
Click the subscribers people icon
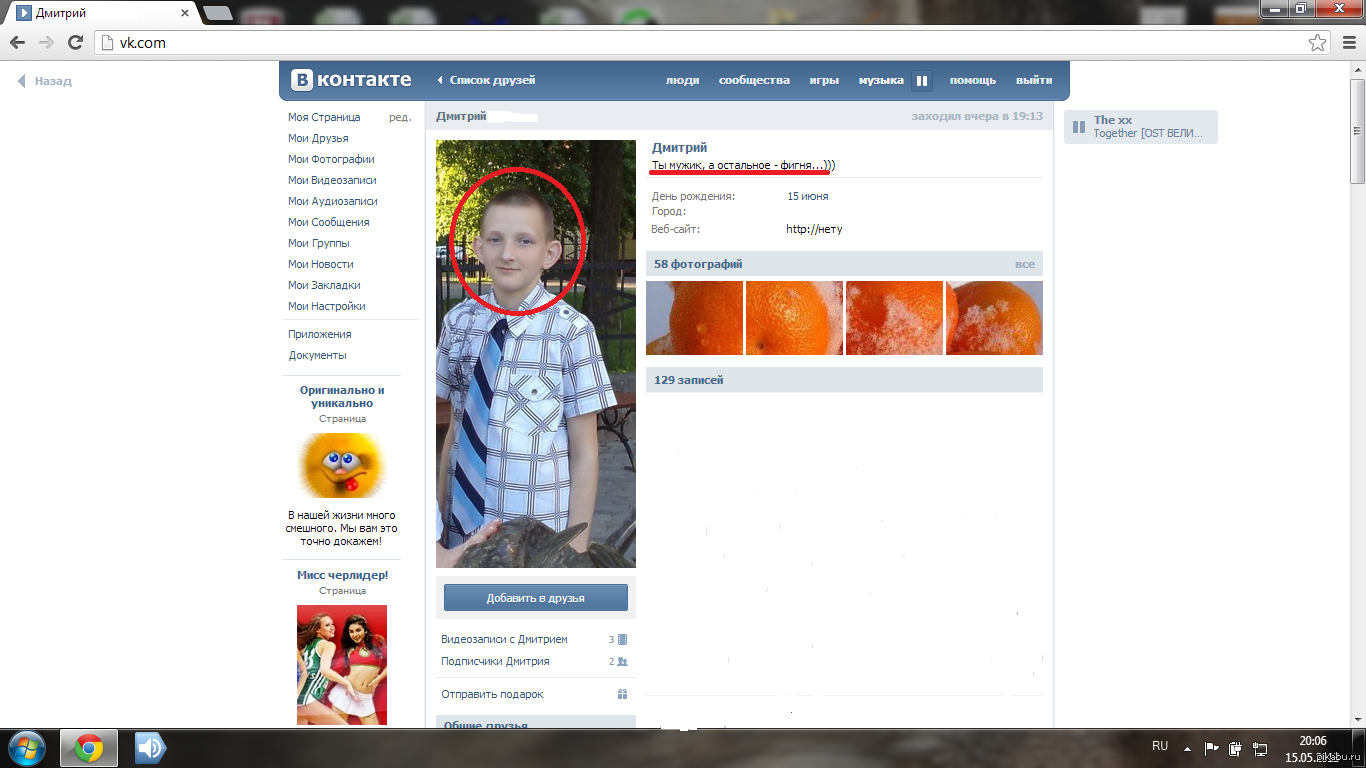tap(622, 661)
